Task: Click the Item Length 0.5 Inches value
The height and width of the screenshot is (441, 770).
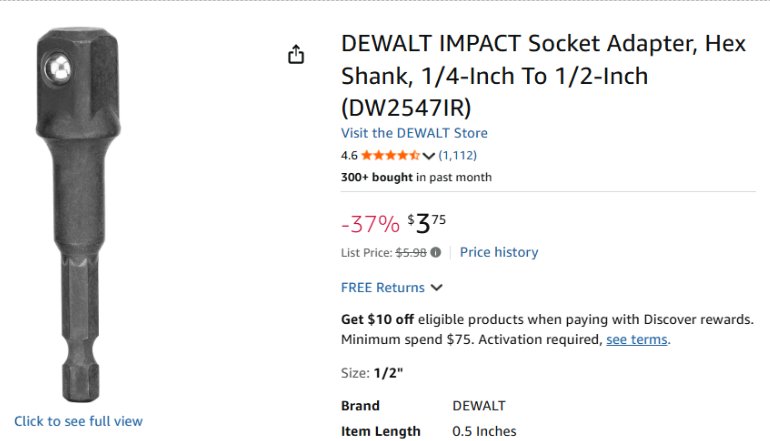Action: 484,431
